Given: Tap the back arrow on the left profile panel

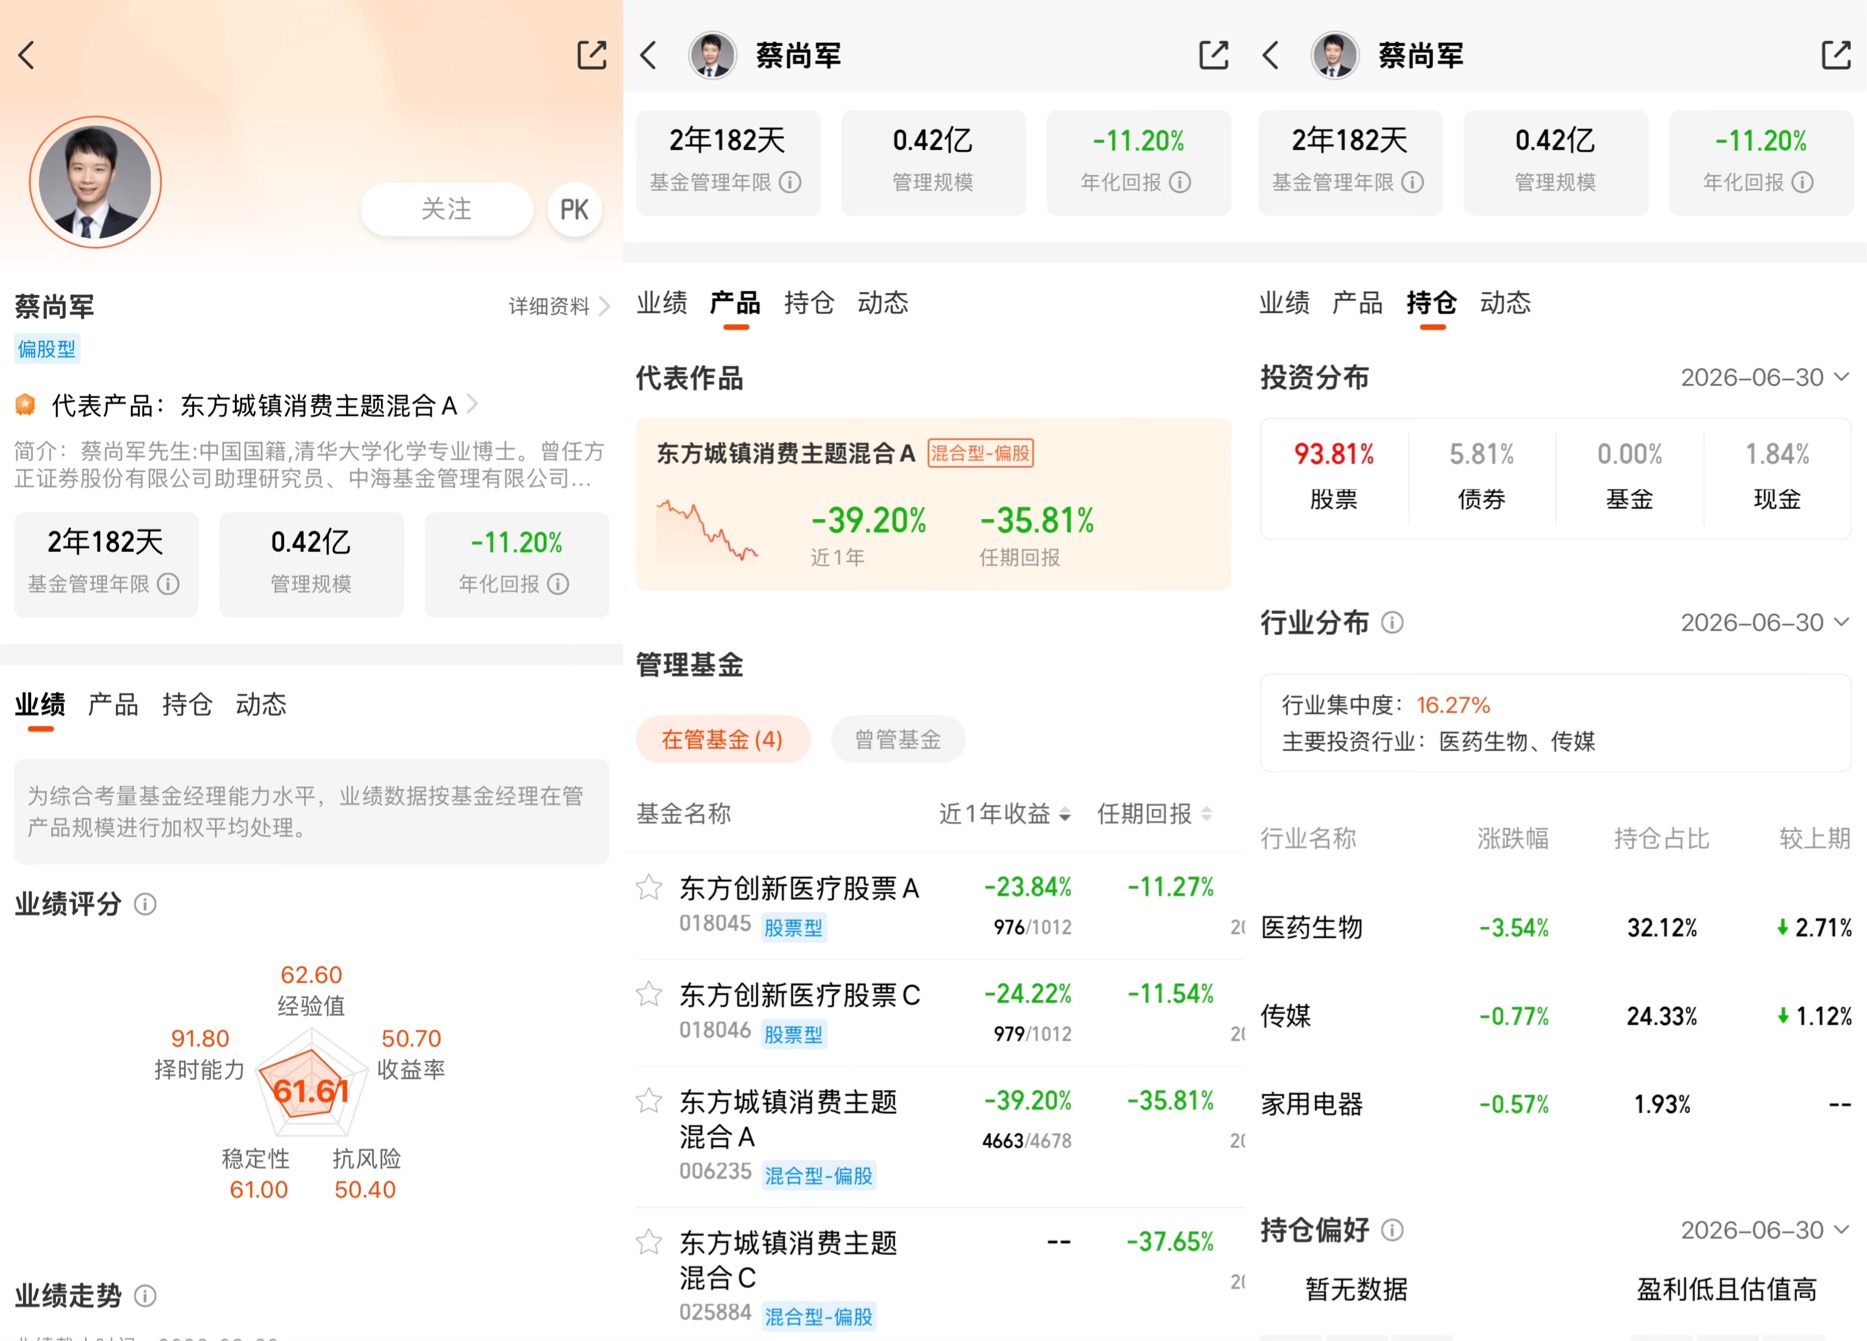Looking at the screenshot, I should click(x=27, y=55).
